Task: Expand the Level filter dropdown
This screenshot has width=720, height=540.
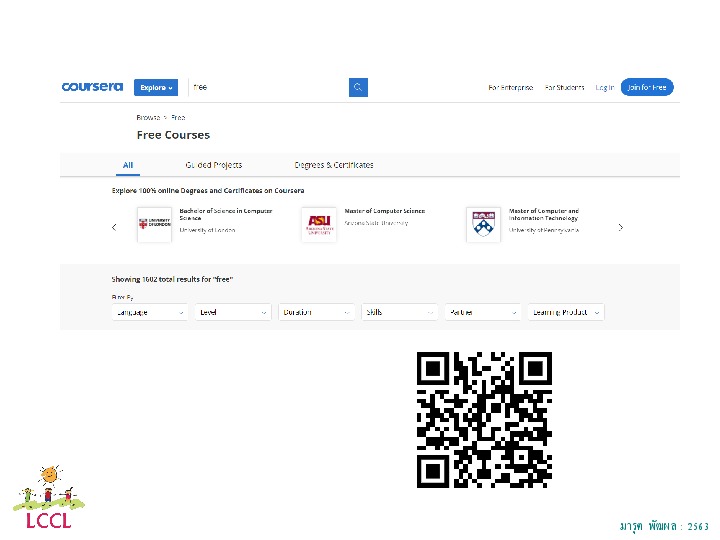Action: click(233, 312)
